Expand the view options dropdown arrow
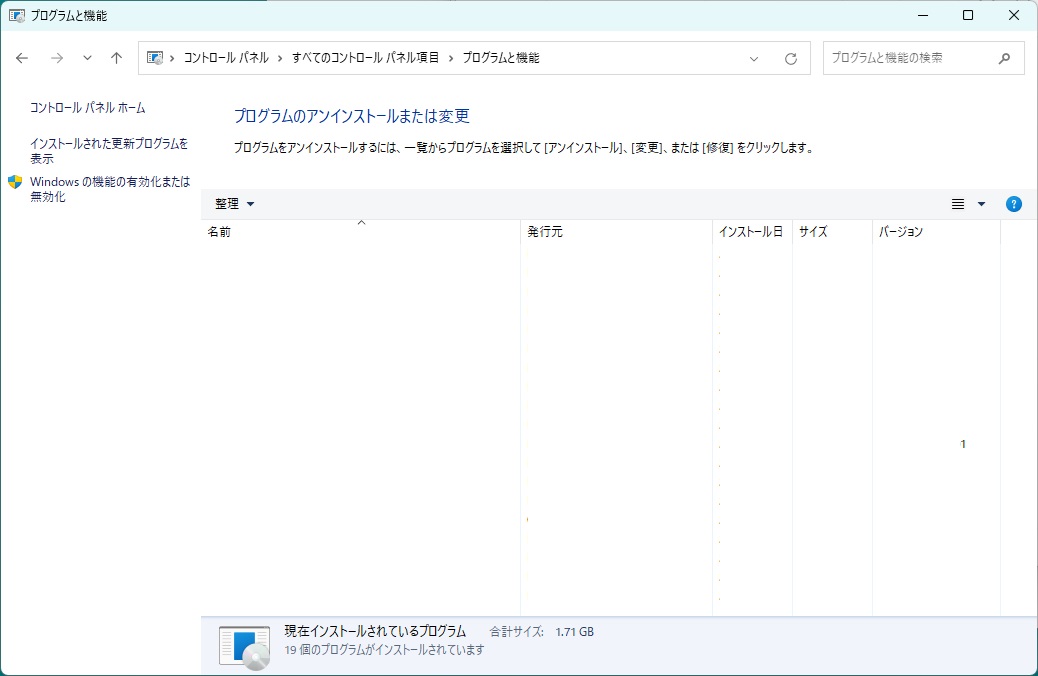Image resolution: width=1038 pixels, height=676 pixels. tap(982, 204)
